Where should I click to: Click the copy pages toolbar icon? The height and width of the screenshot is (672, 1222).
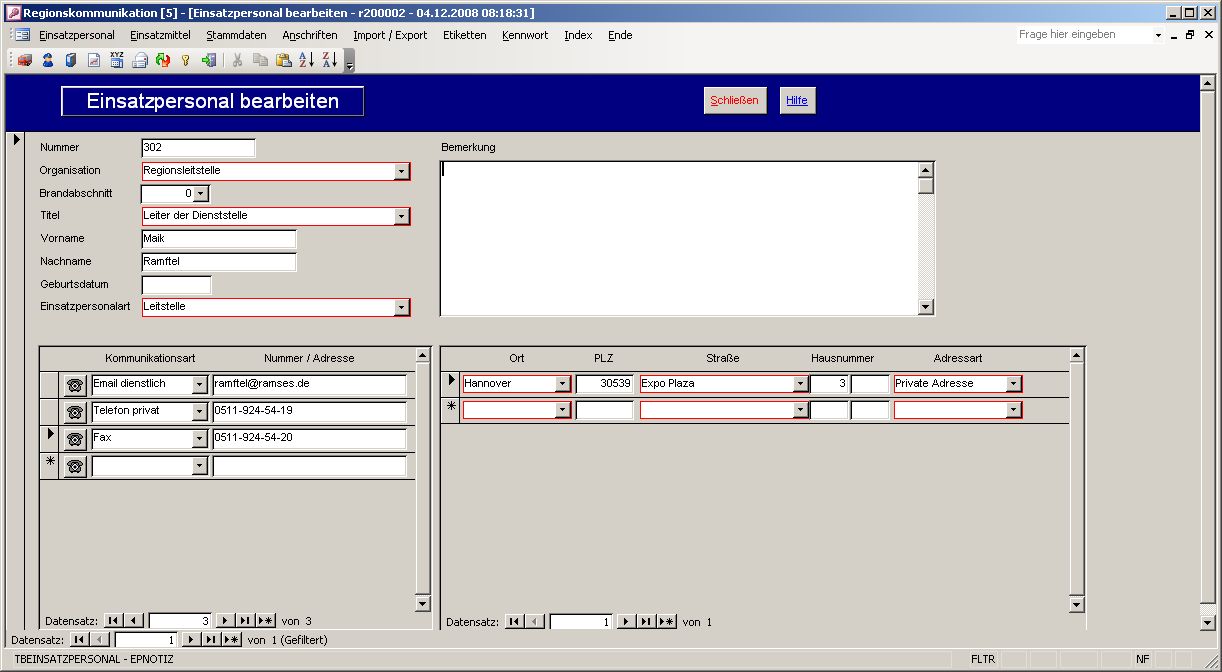[x=261, y=60]
